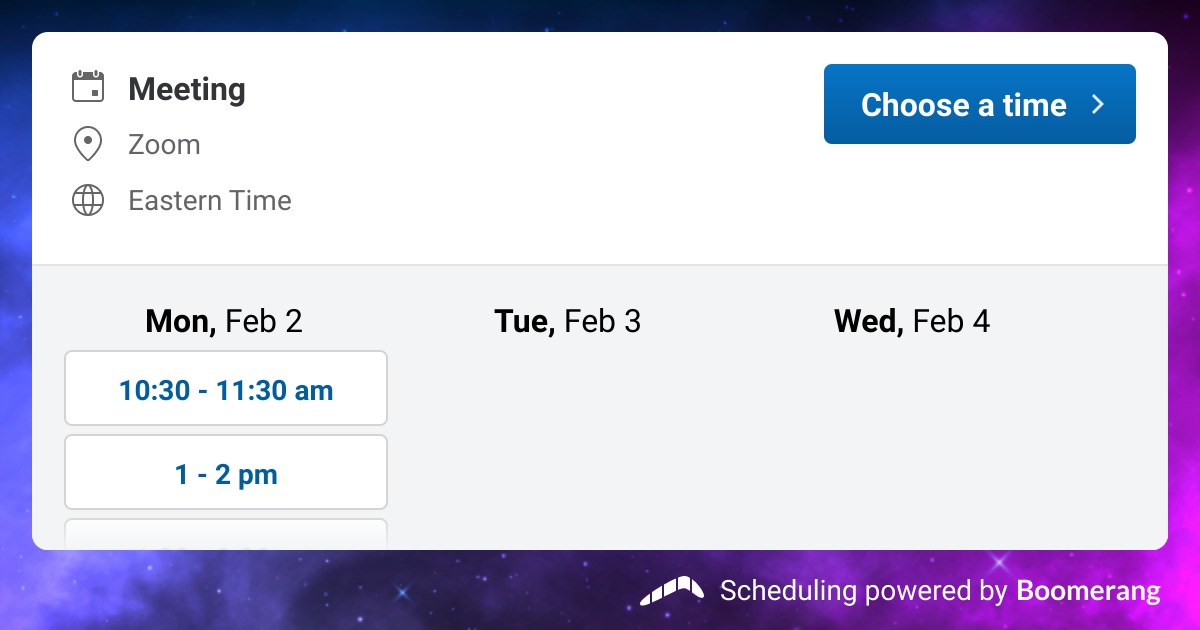Click the calendar icon beside Meeting

click(x=88, y=88)
